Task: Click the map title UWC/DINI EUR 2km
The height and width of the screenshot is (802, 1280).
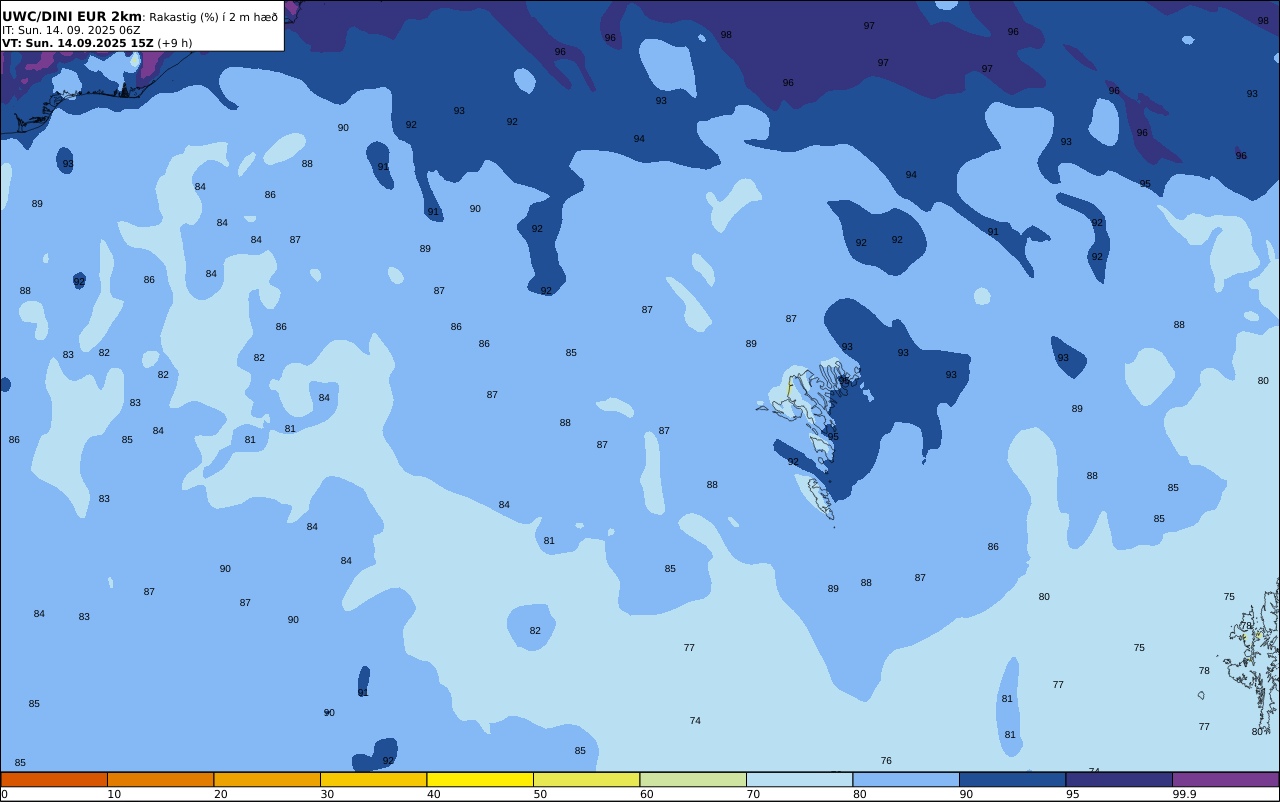Action: [72, 17]
